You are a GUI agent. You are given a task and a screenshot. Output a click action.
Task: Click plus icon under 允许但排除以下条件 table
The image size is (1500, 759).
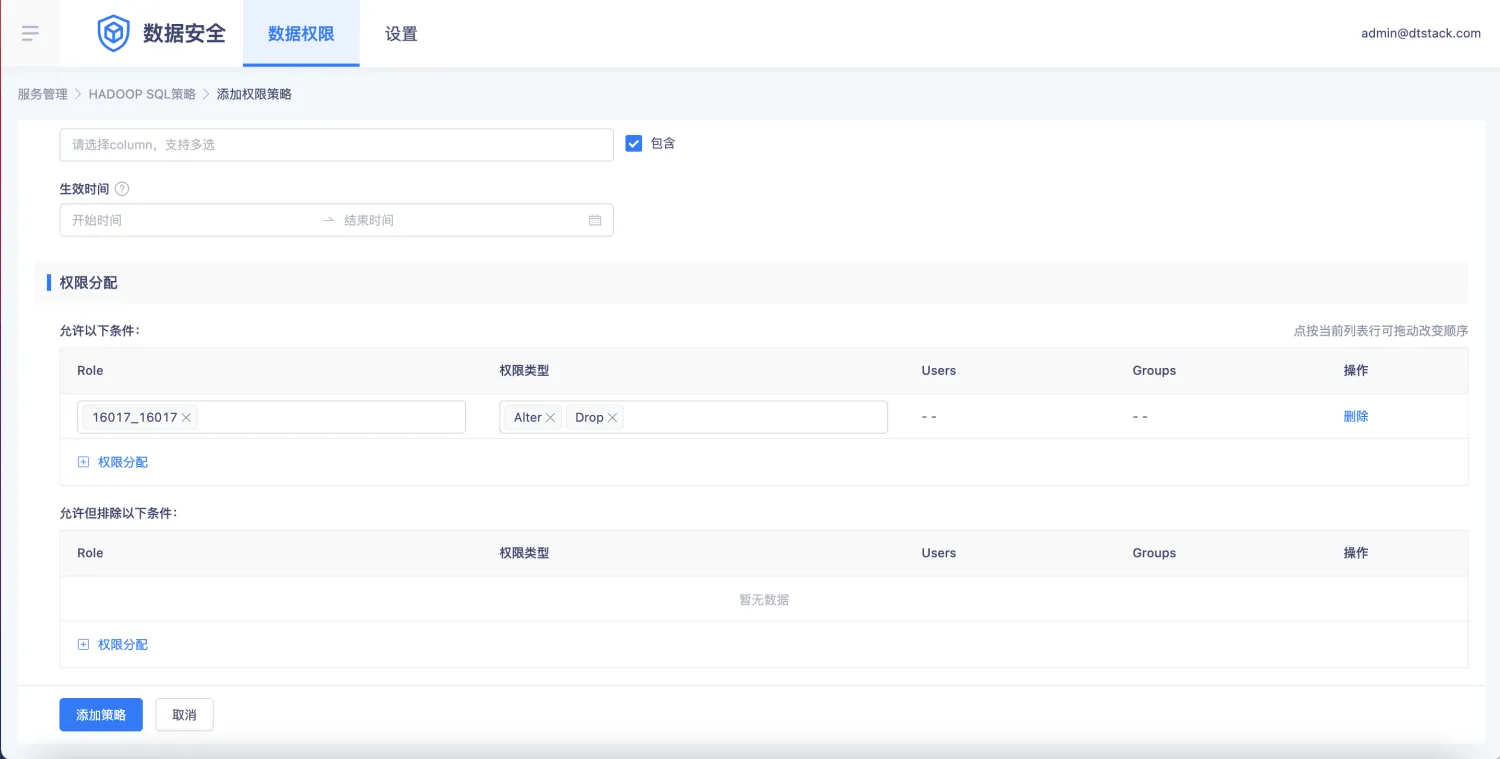click(x=83, y=645)
